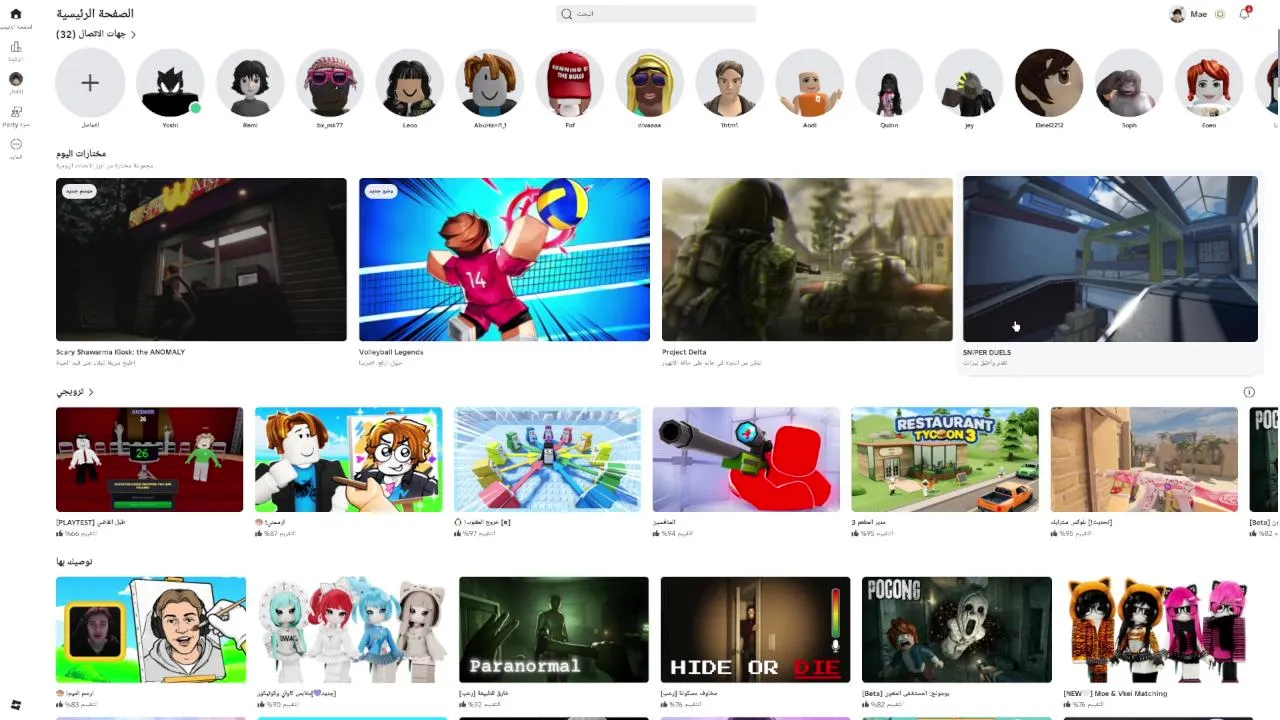
Task: Open Quinn's friend avatar
Action: (x=890, y=83)
